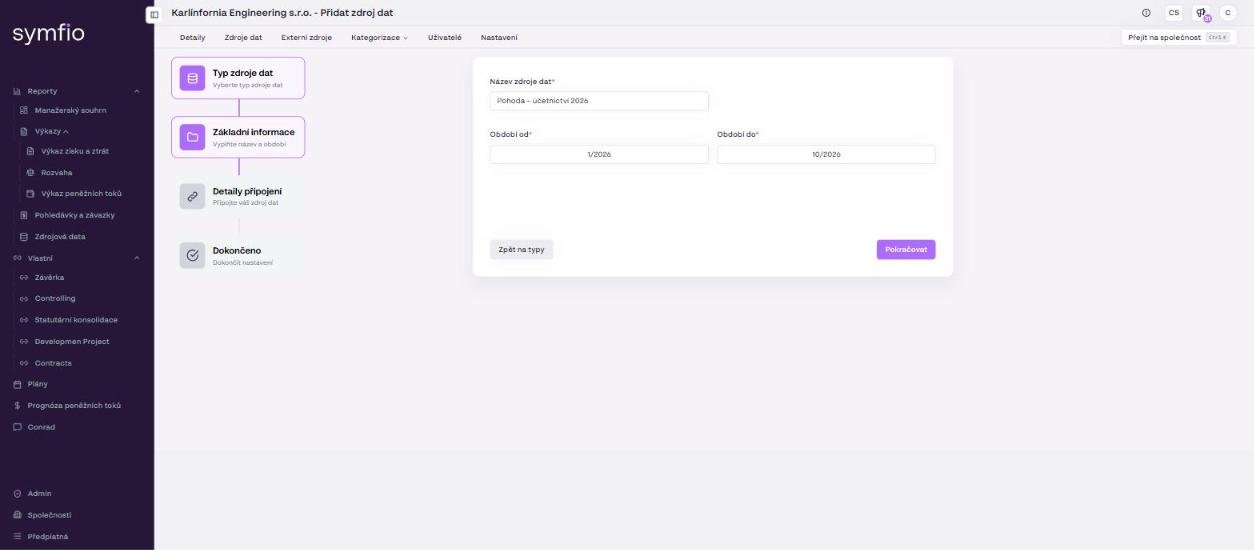Open the announcements megaphone icon
The height and width of the screenshot is (550, 1254).
click(x=1201, y=14)
